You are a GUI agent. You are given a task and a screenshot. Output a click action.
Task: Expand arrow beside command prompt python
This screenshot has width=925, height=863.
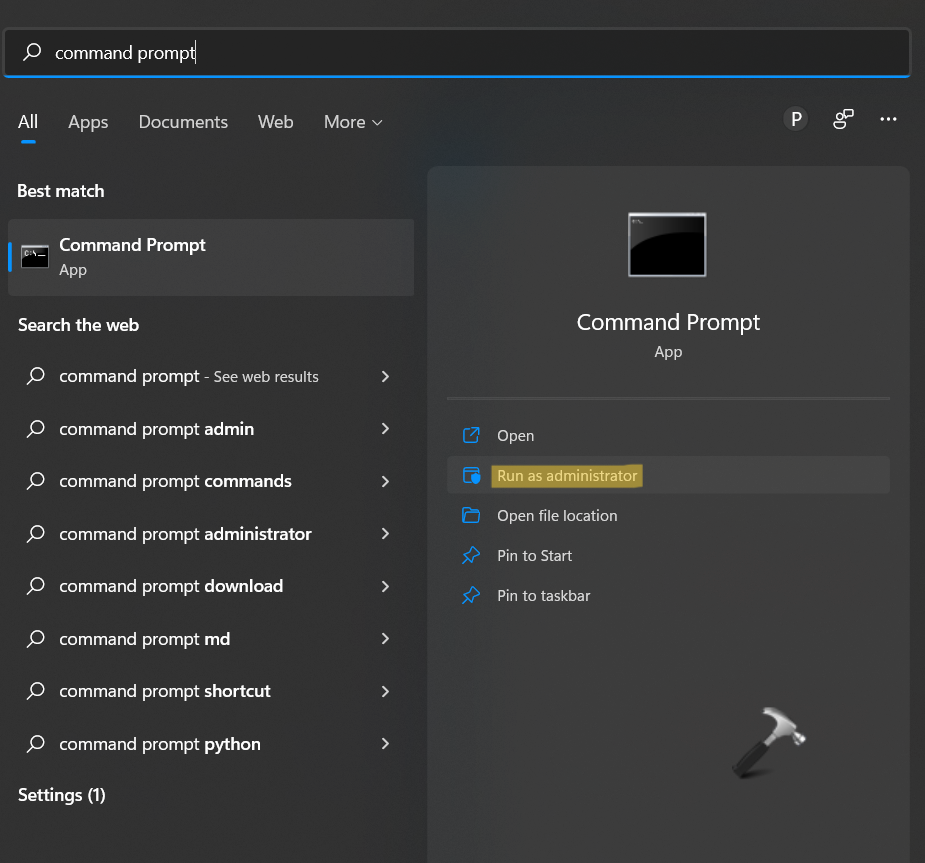point(385,744)
